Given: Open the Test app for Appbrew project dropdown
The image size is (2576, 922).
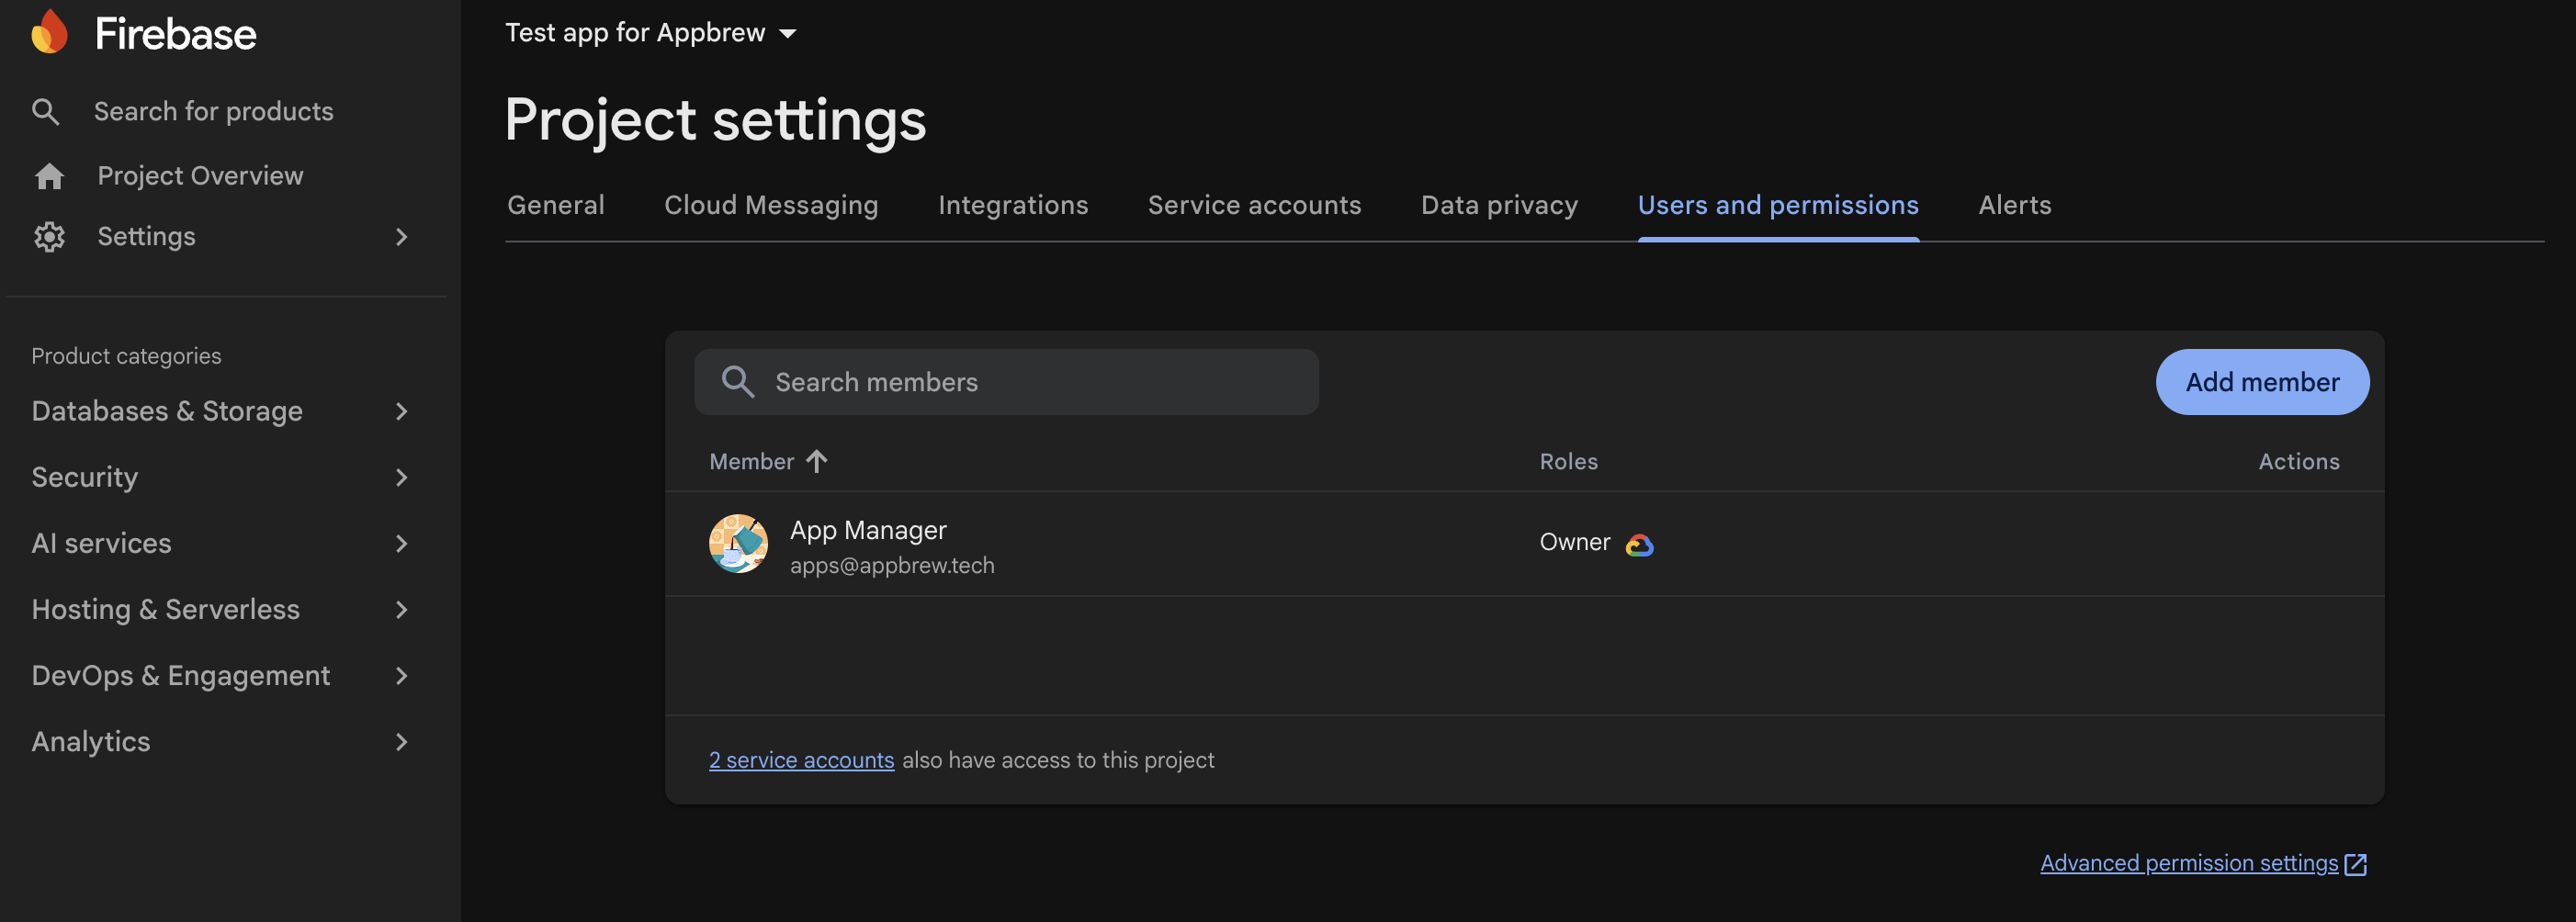Looking at the screenshot, I should (x=651, y=33).
